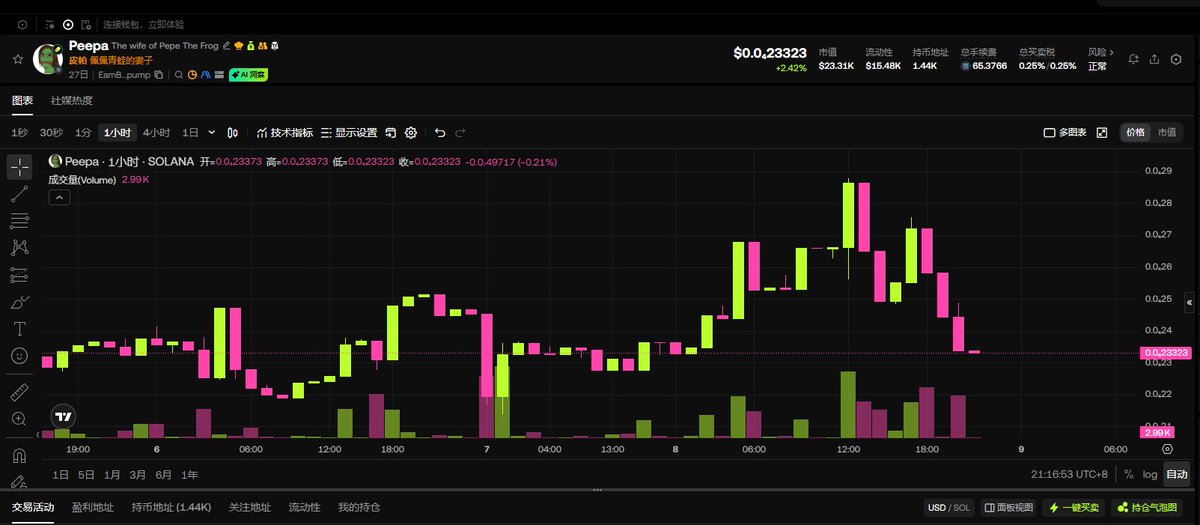This screenshot has width=1200, height=525.
Task: Switch chart to 市值 market cap mode
Action: click(x=1166, y=132)
